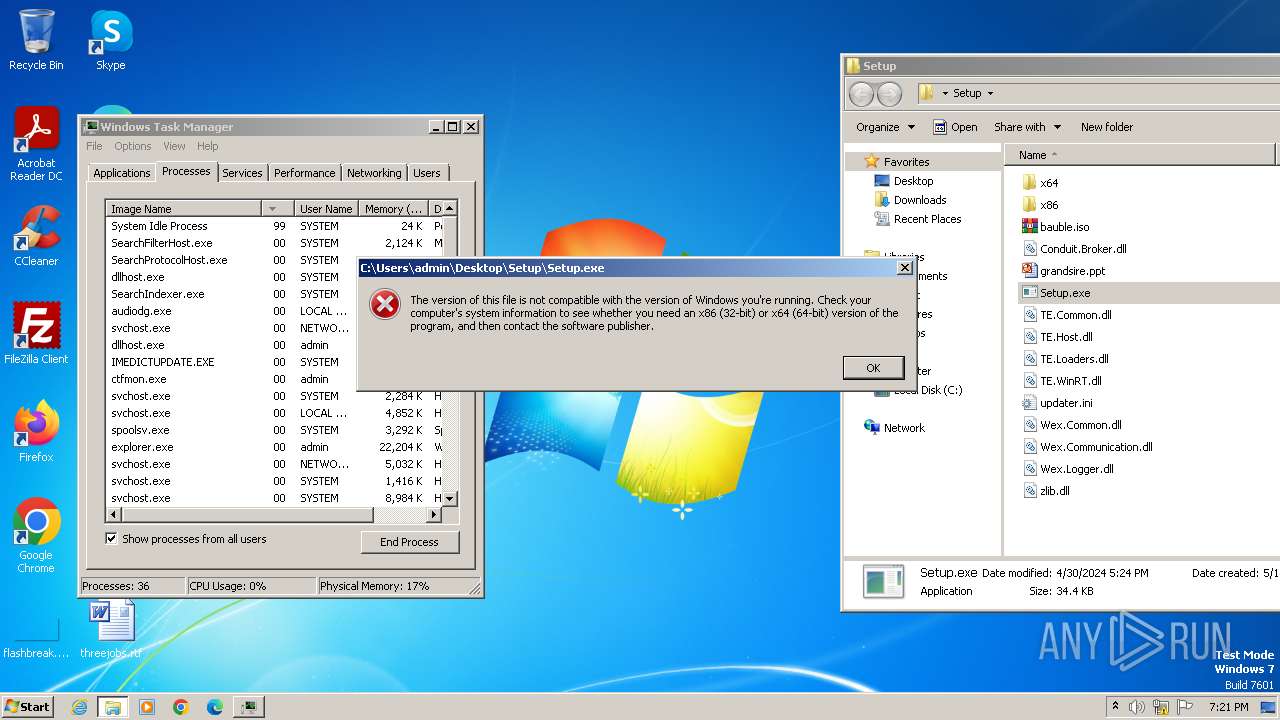Select the spoolsv.exe process row
This screenshot has width=1280, height=720.
click(x=274, y=430)
